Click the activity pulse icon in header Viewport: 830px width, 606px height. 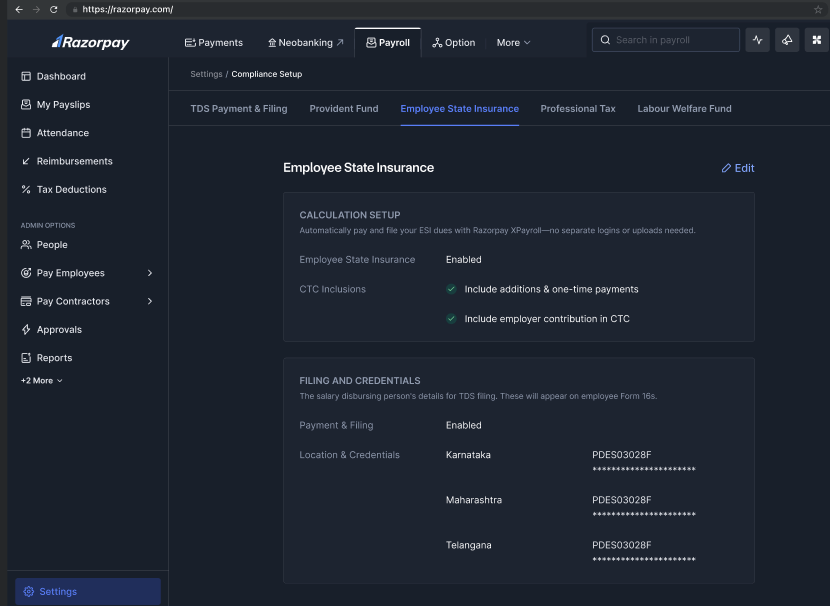pos(758,40)
